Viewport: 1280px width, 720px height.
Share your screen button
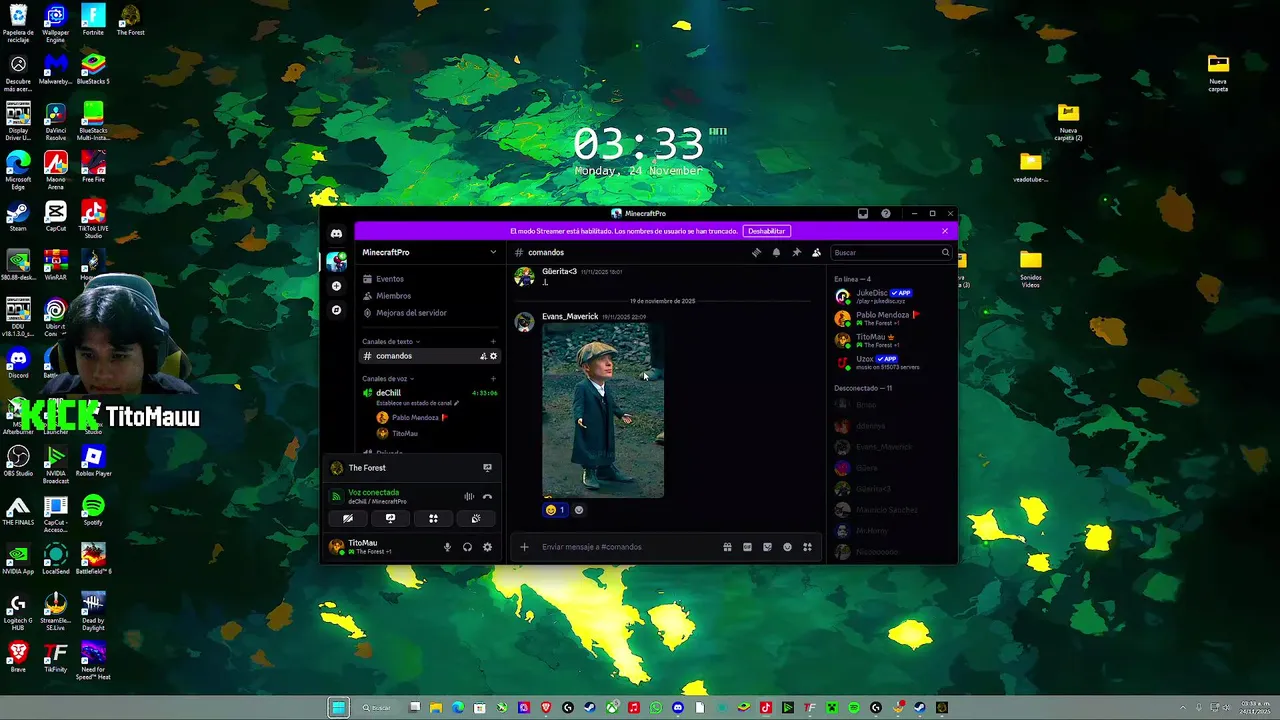[x=390, y=518]
